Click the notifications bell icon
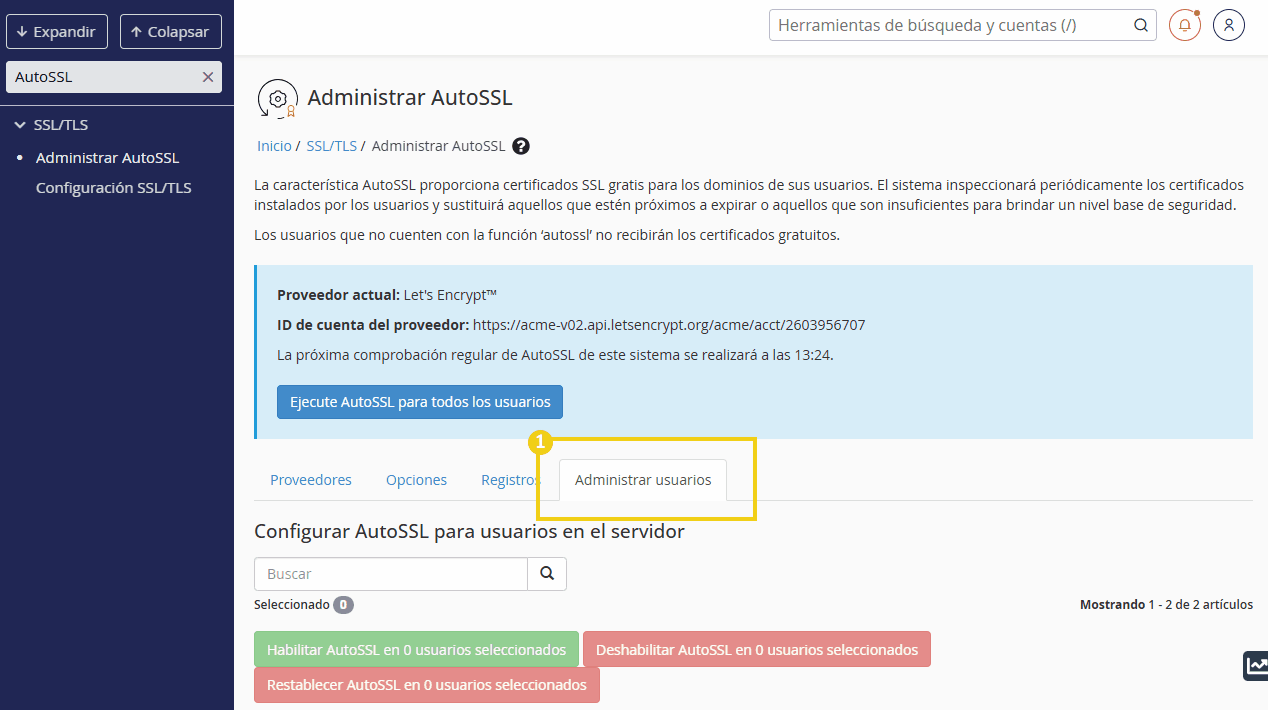The image size is (1268, 710). coord(1184,25)
